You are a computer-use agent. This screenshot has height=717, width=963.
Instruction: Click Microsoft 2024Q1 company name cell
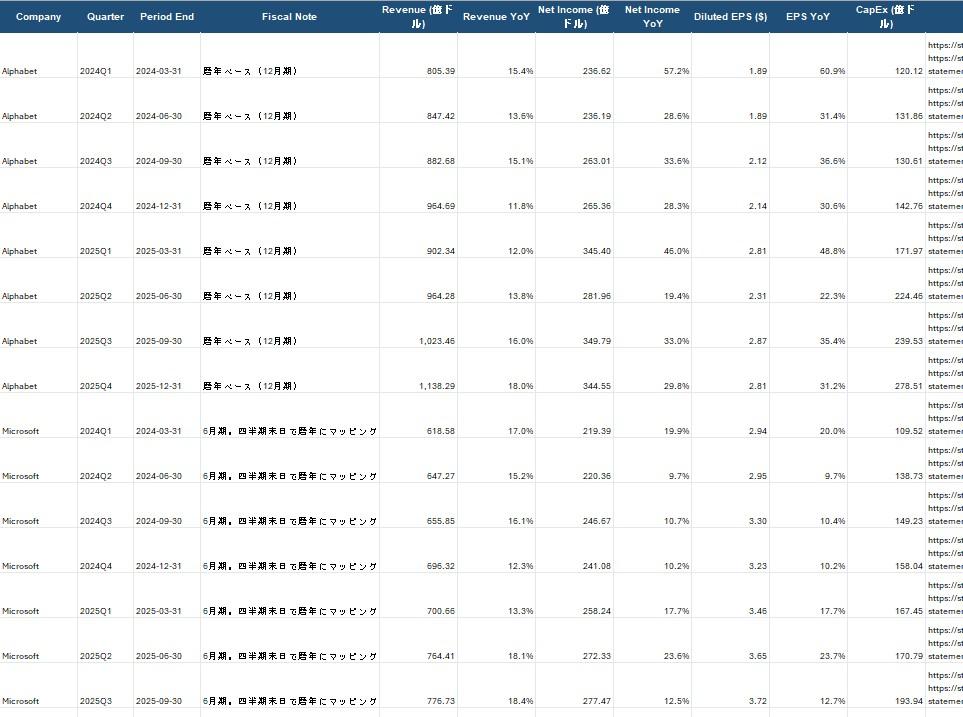click(x=21, y=432)
